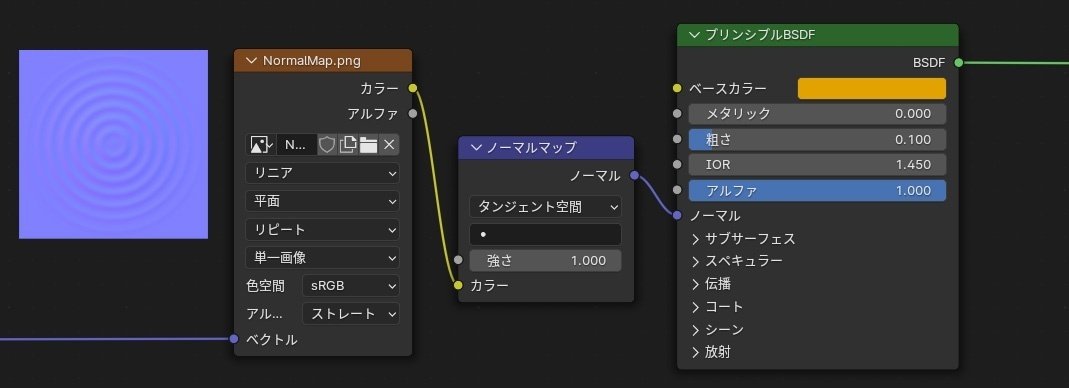Click the 強さ input socket
Image resolution: width=1069 pixels, height=388 pixels.
pyautogui.click(x=458, y=260)
